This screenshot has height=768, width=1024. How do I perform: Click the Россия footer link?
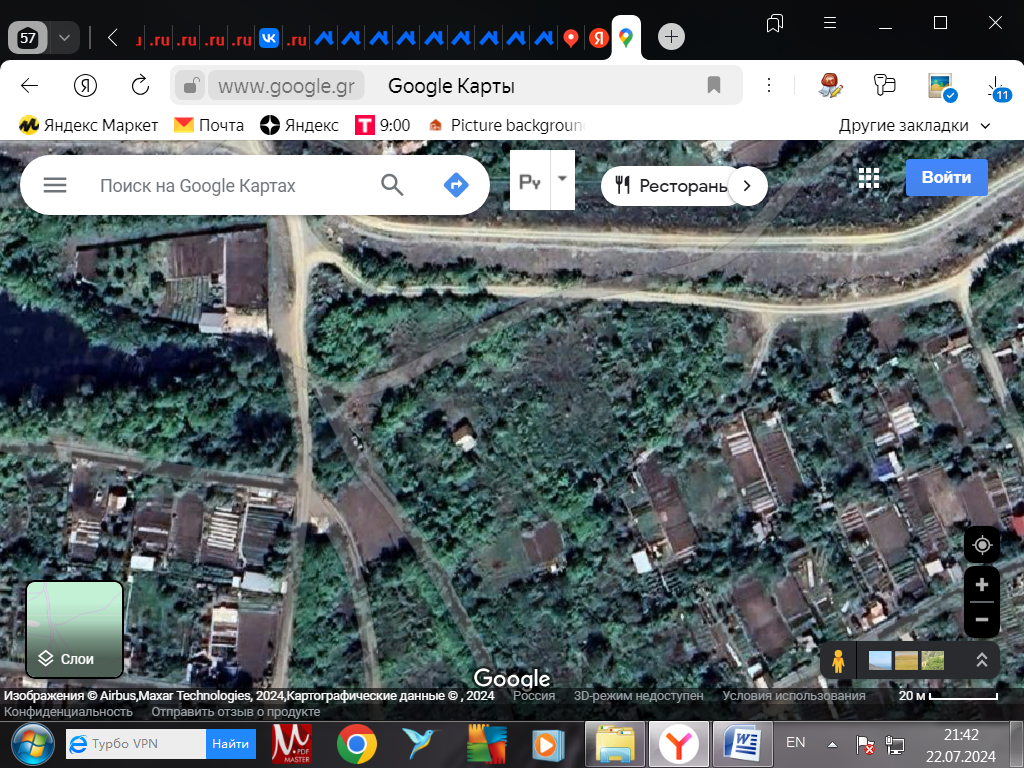534,696
